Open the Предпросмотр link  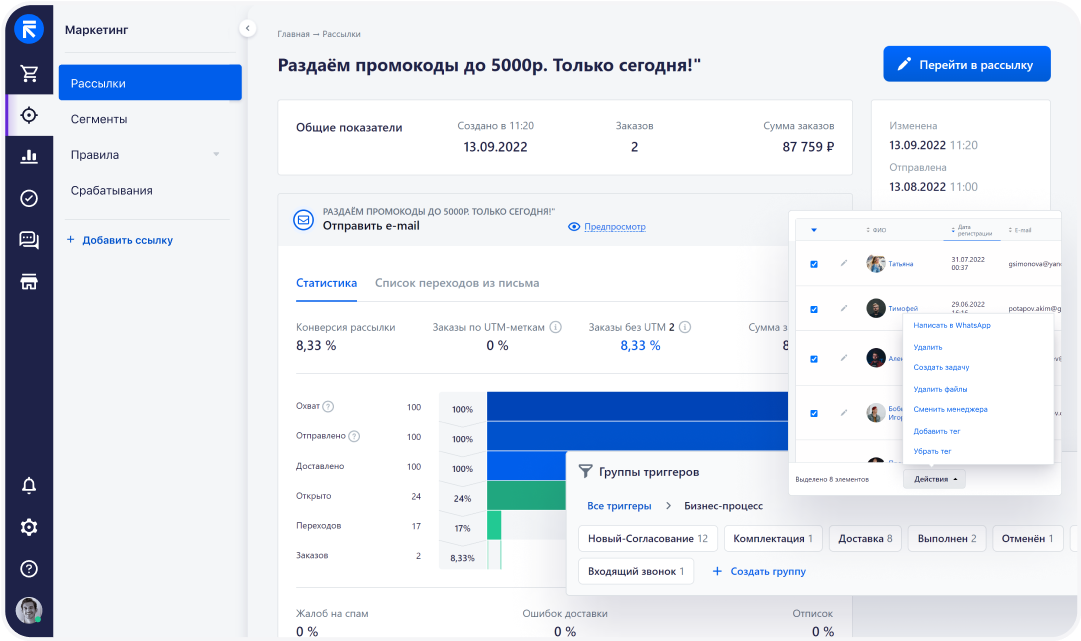[x=615, y=227]
